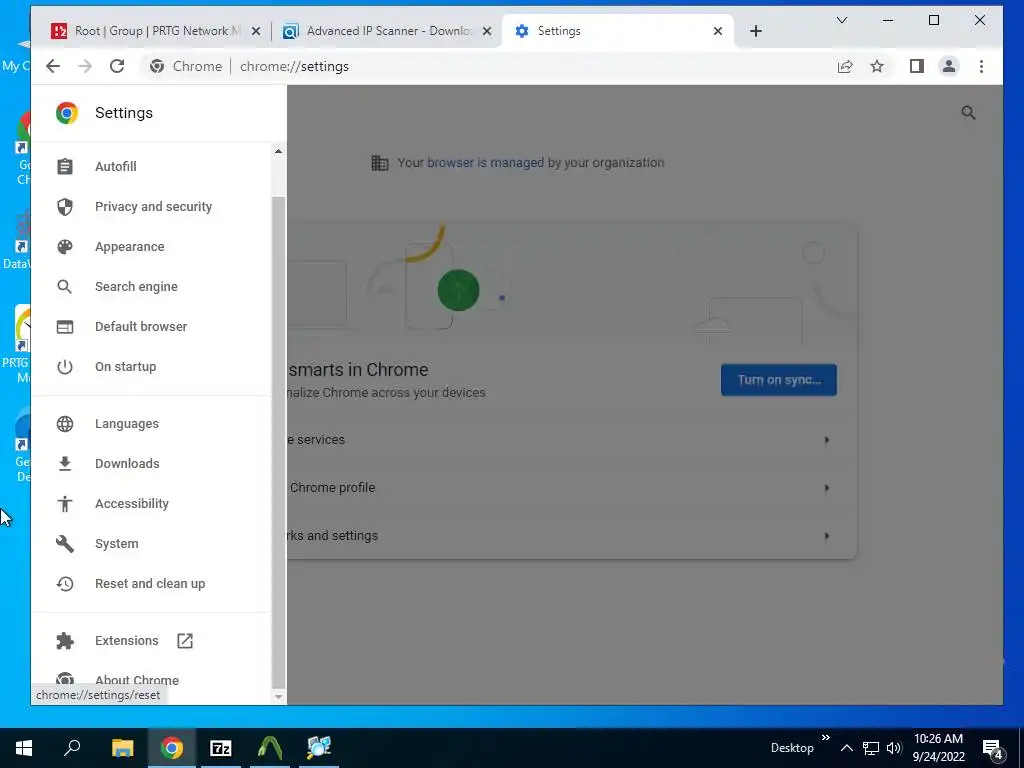Viewport: 1024px width, 768px height.
Task: Open the notification center icon
Action: (x=992, y=748)
